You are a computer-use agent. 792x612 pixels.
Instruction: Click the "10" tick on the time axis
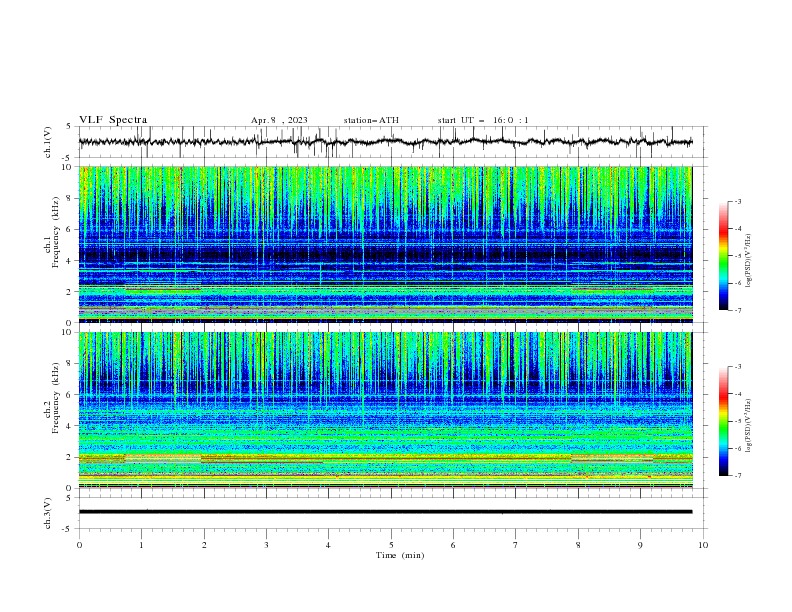703,545
